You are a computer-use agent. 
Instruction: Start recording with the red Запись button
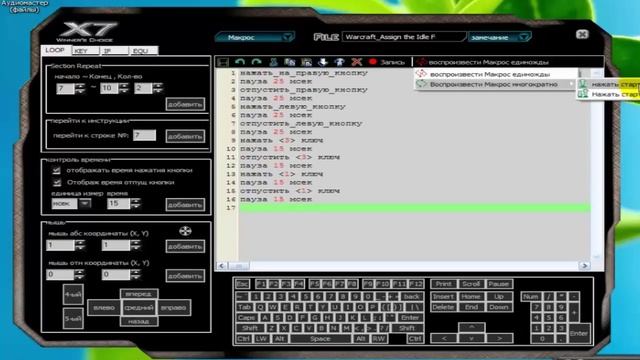(386, 62)
